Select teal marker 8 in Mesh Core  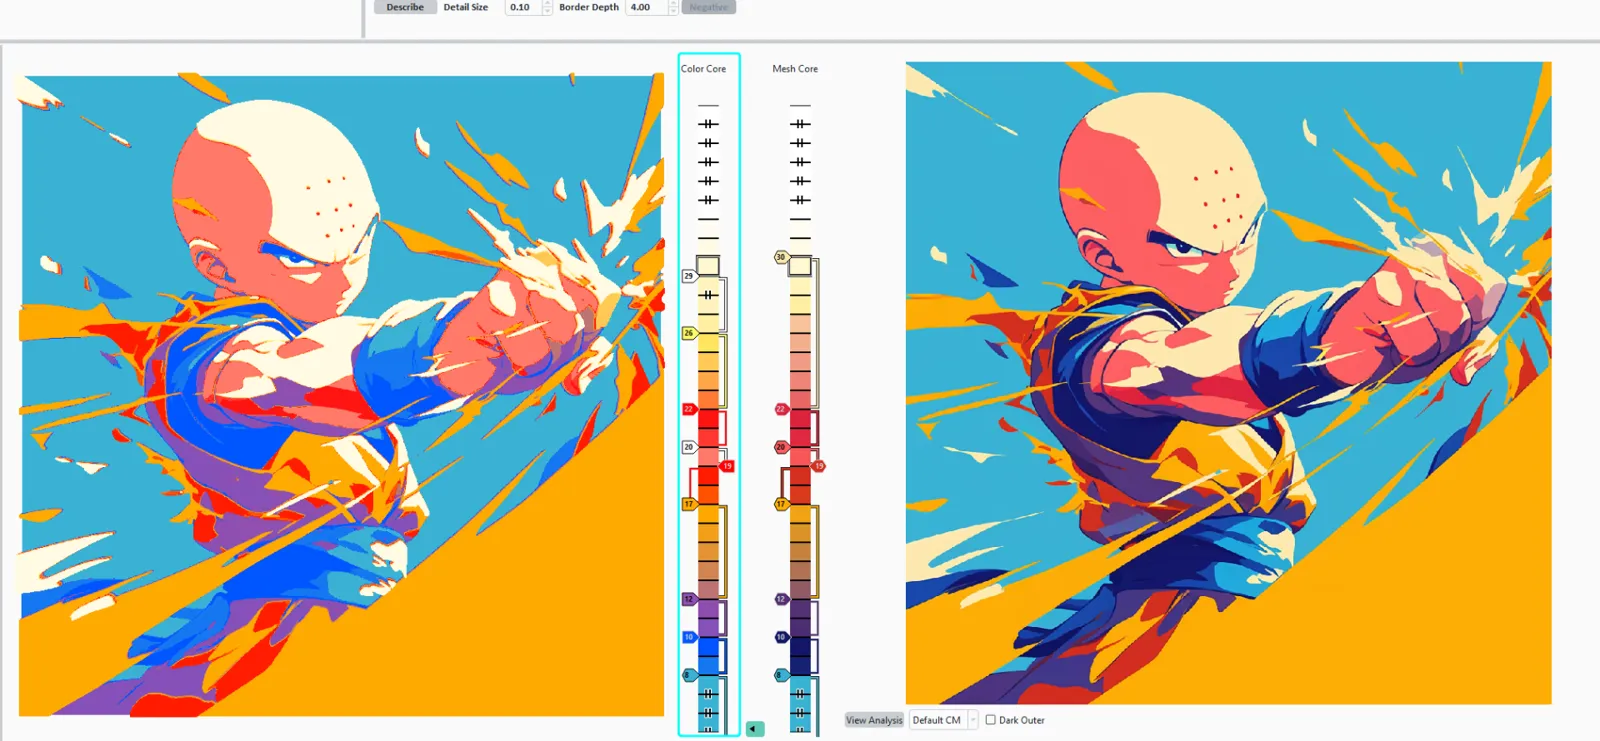[x=781, y=675]
